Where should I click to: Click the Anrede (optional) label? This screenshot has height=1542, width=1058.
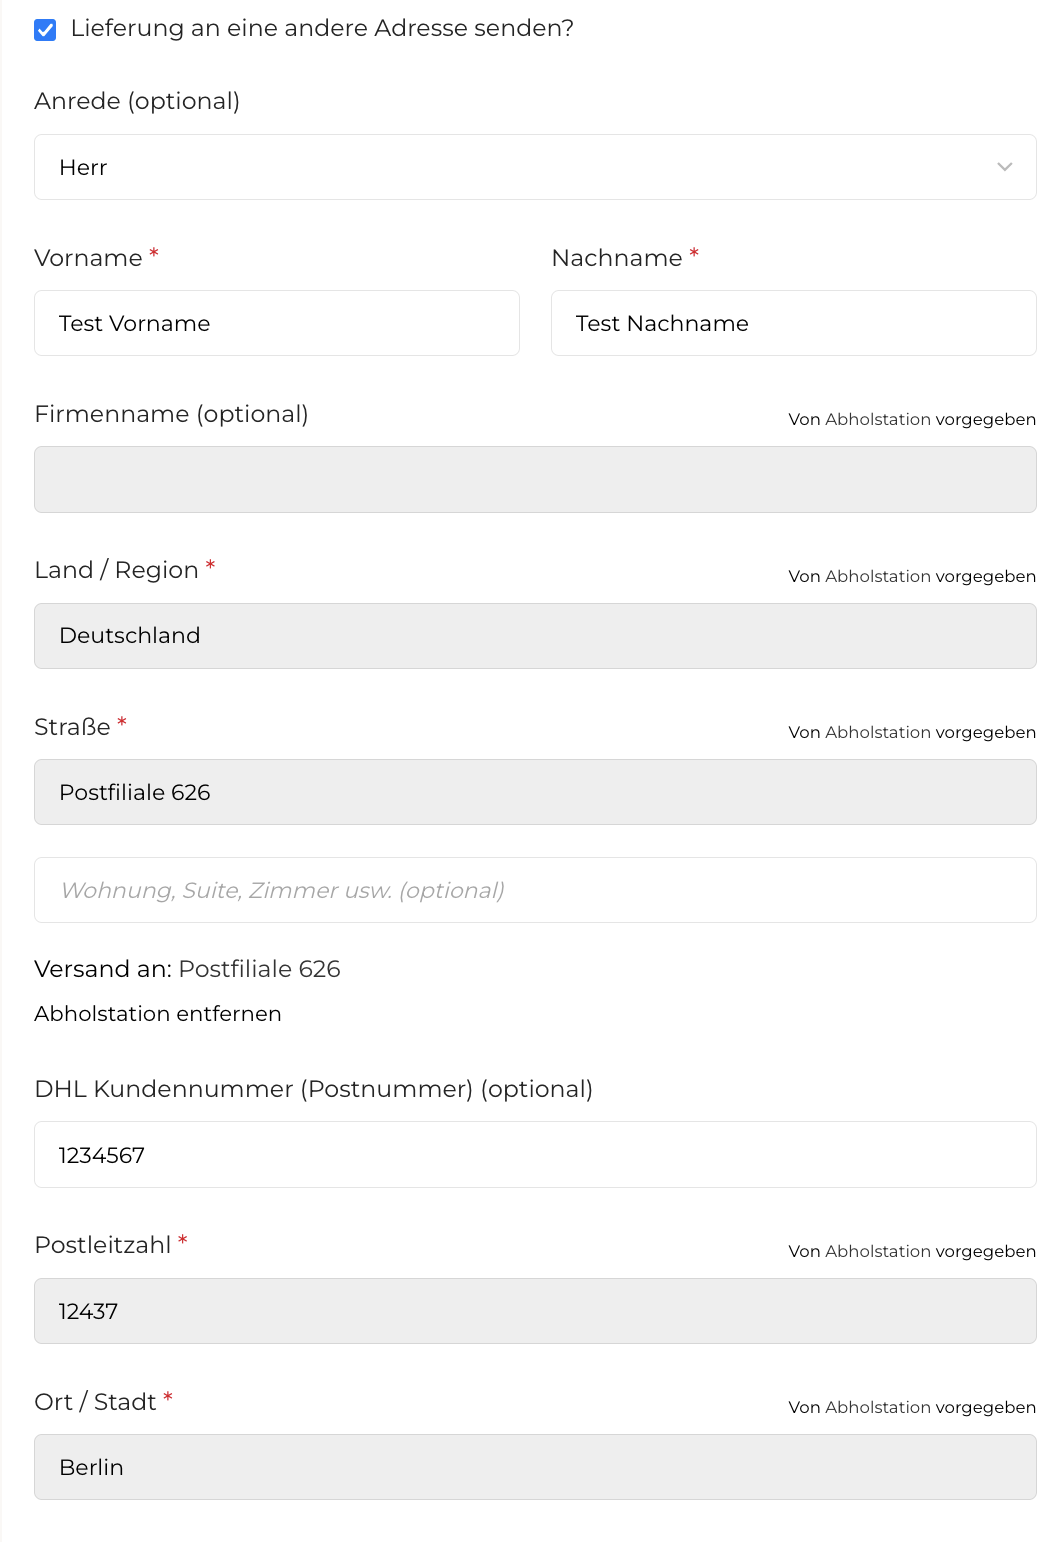[x=137, y=101]
